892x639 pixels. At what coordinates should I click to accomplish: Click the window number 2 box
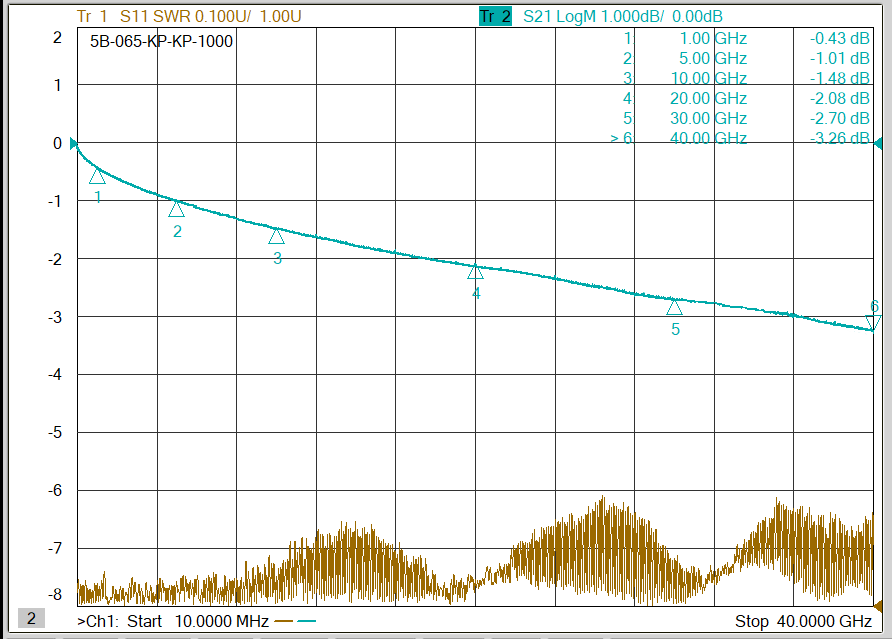point(31,619)
